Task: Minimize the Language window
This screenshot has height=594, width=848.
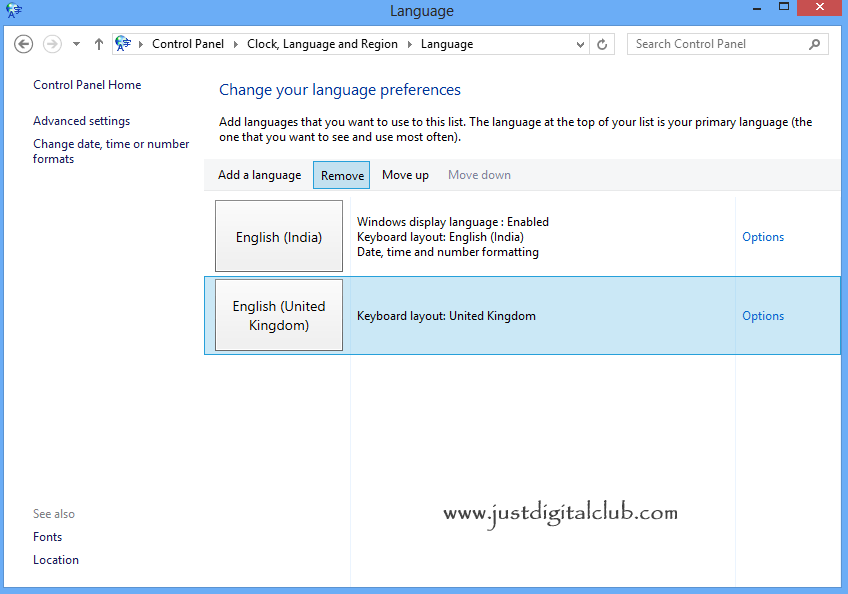Action: coord(757,8)
